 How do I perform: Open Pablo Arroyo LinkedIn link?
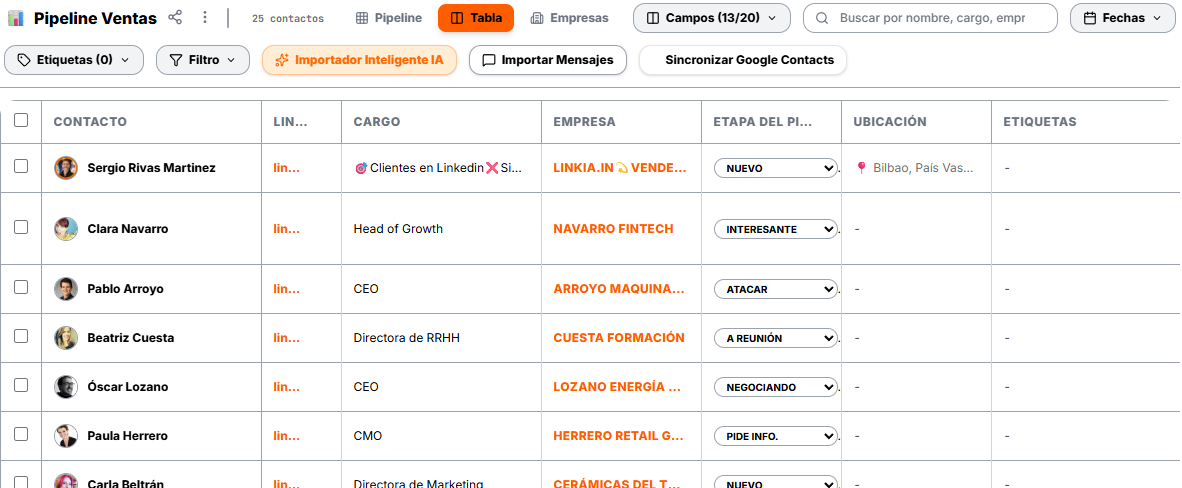tap(286, 289)
